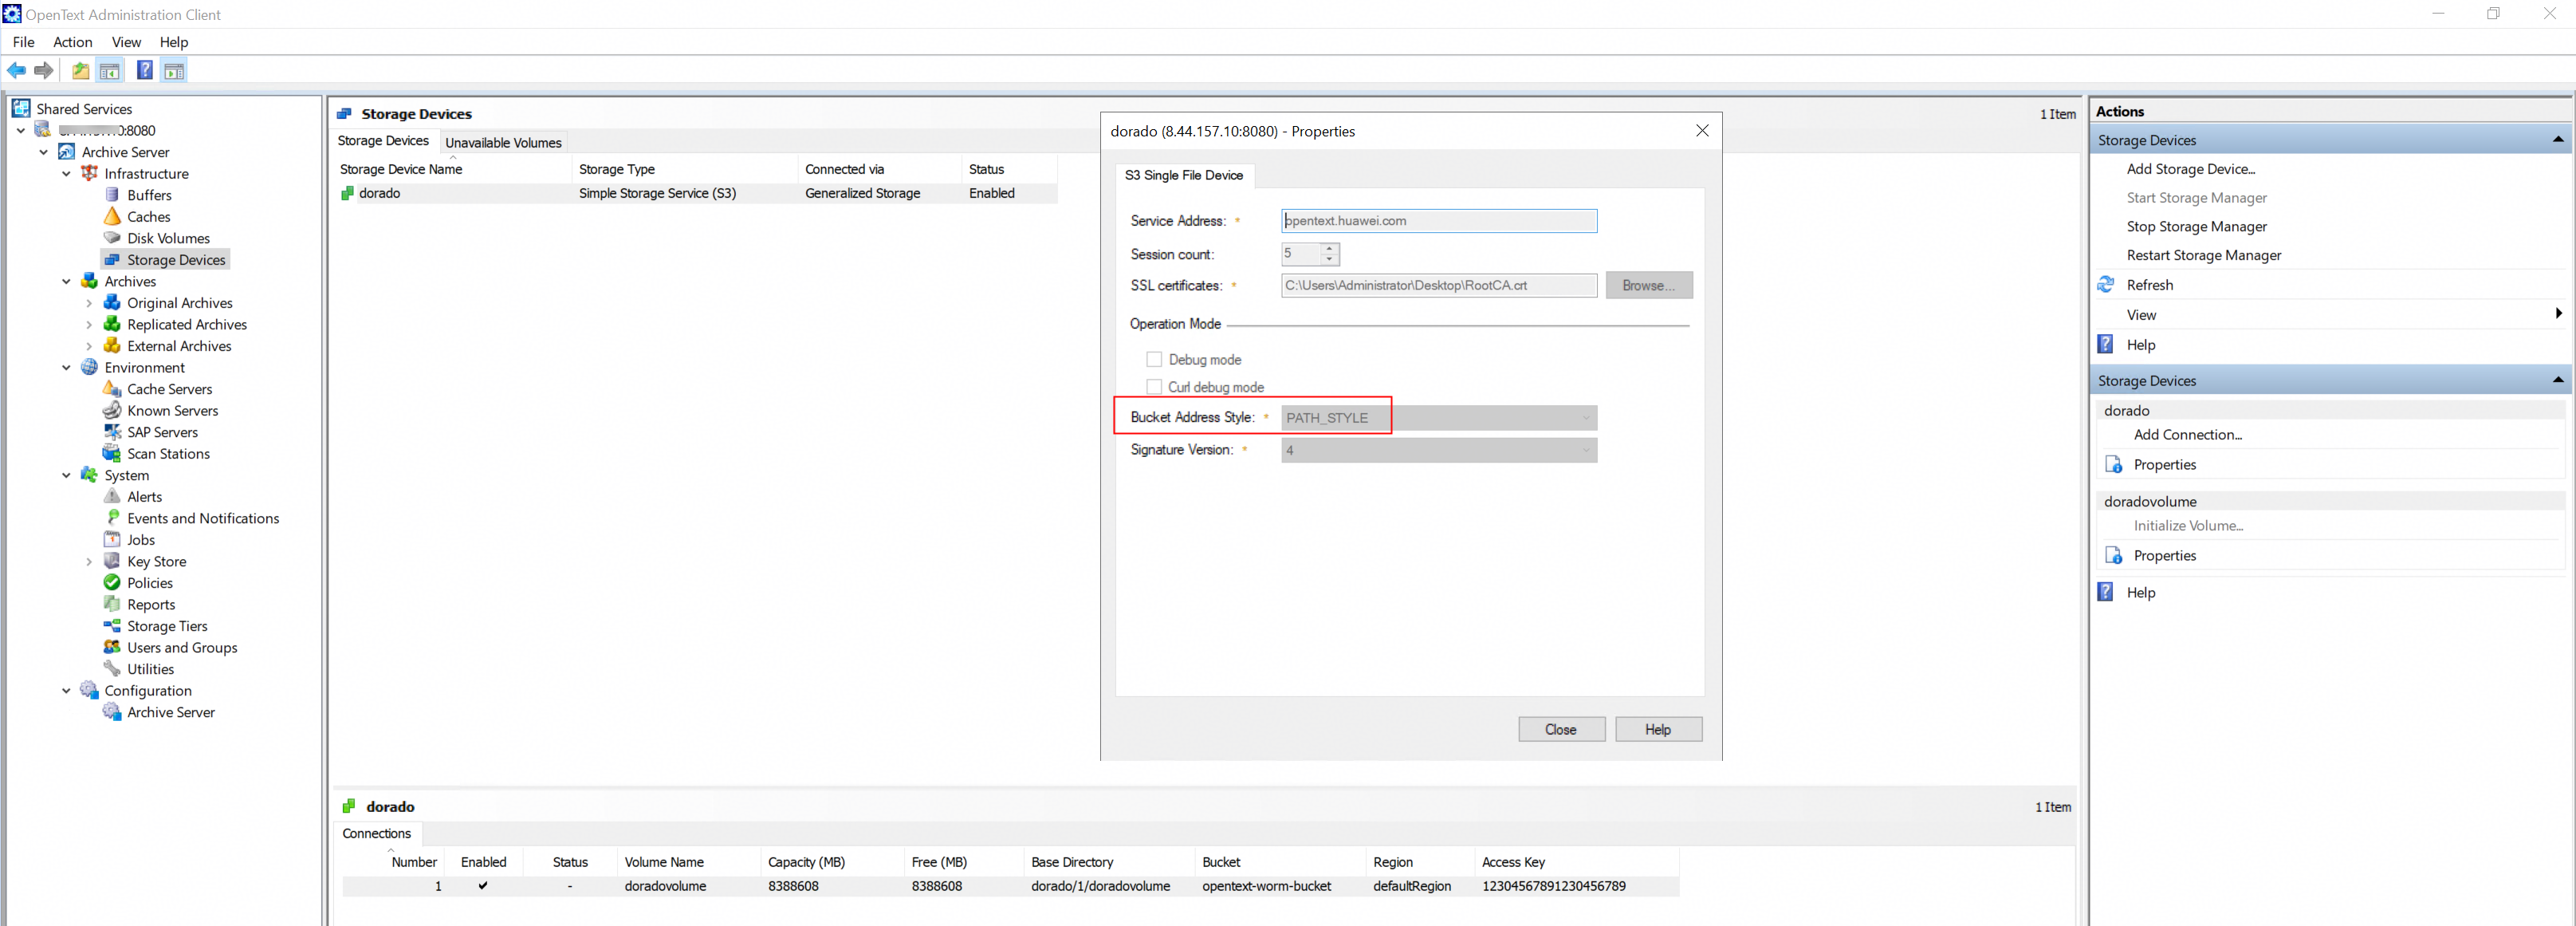The image size is (2576, 926).
Task: Click the SSL certificates path field
Action: click(1439, 285)
